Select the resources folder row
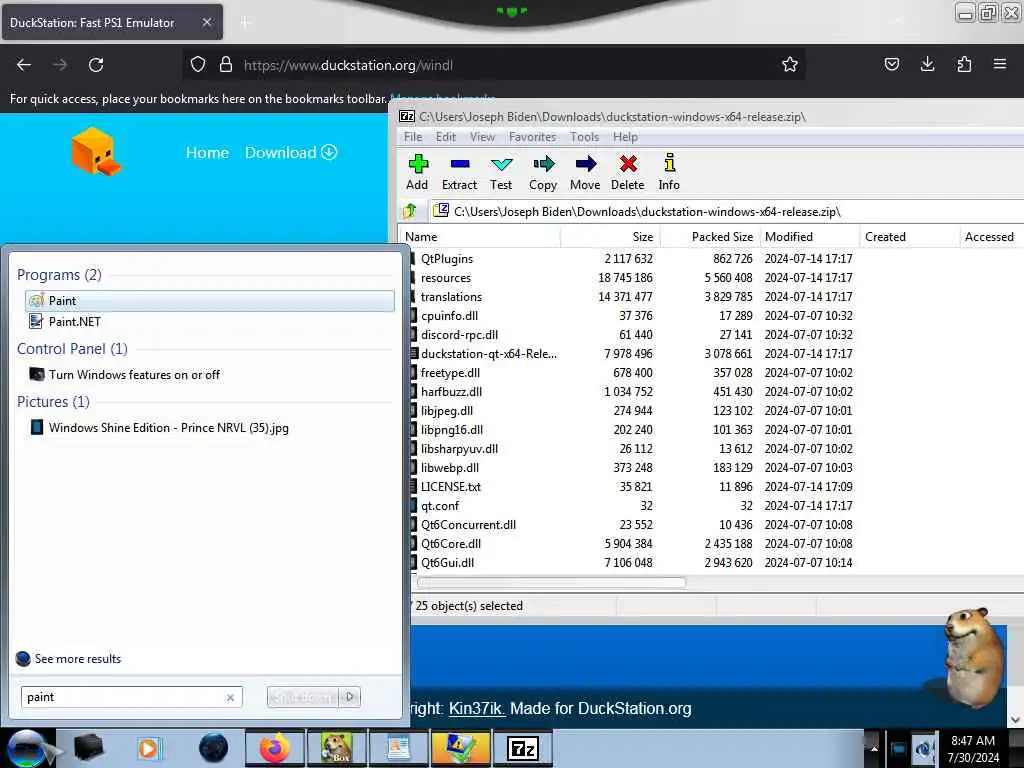Viewport: 1024px width, 768px height. pyautogui.click(x=445, y=278)
